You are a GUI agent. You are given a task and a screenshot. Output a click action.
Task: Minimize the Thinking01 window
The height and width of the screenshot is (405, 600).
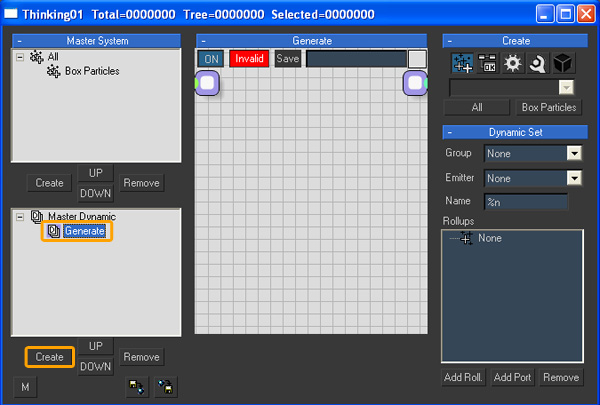point(544,14)
